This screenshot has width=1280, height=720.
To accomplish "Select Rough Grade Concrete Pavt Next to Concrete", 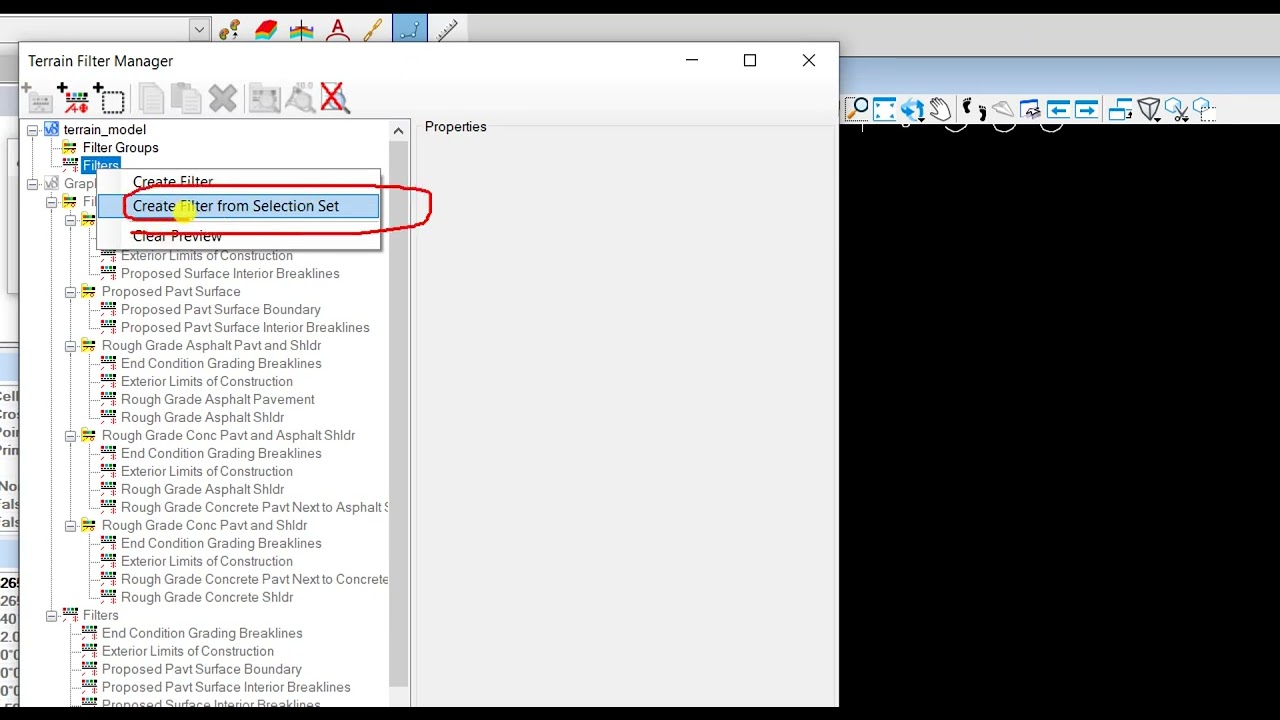I will (x=254, y=580).
